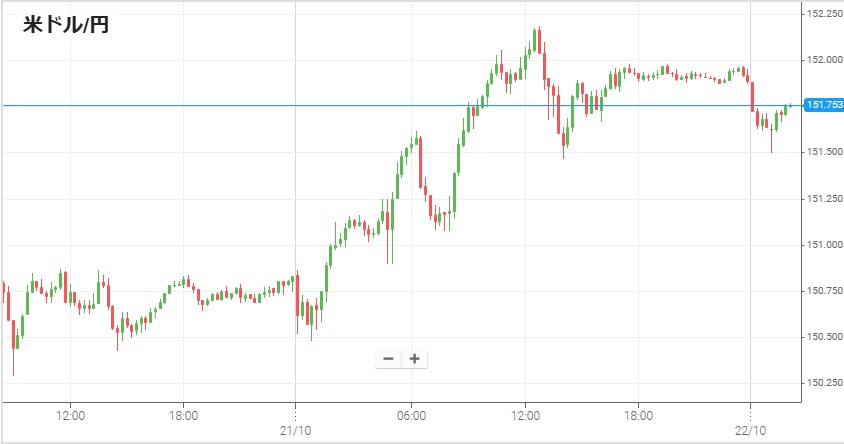
Task: Select the 22/10 date marker on time axis
Action: 750,427
